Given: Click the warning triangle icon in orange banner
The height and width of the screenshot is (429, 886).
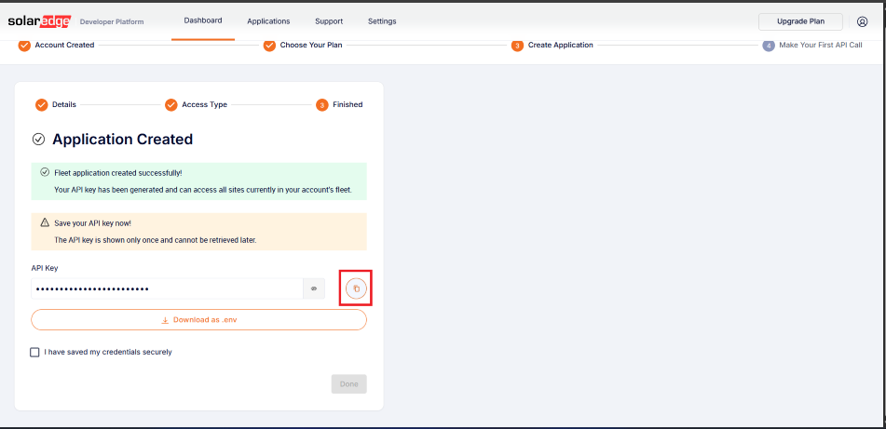Looking at the screenshot, I should pos(45,223).
